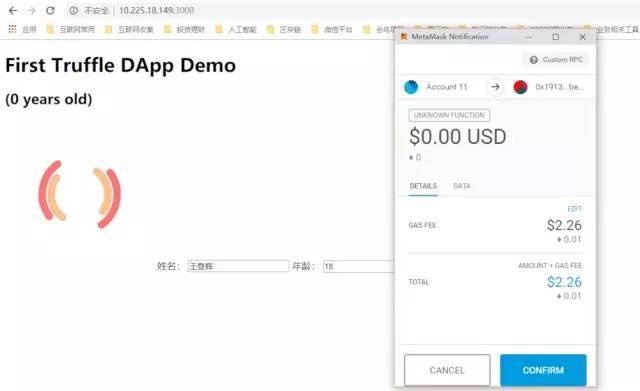Open the 人工智能 bookmark folder
640x391 pixels.
(236, 29)
